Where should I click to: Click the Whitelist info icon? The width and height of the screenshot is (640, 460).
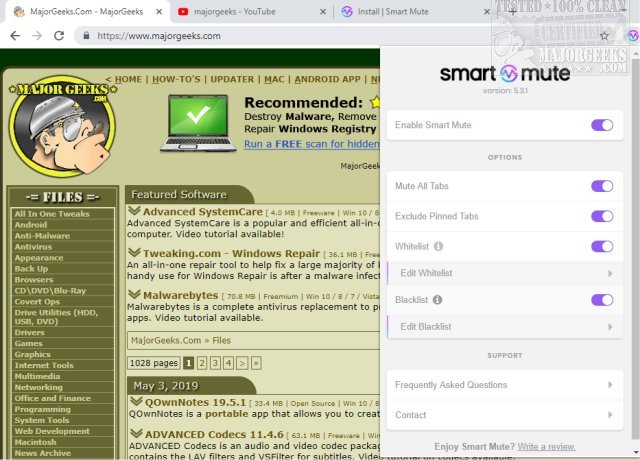438,247
